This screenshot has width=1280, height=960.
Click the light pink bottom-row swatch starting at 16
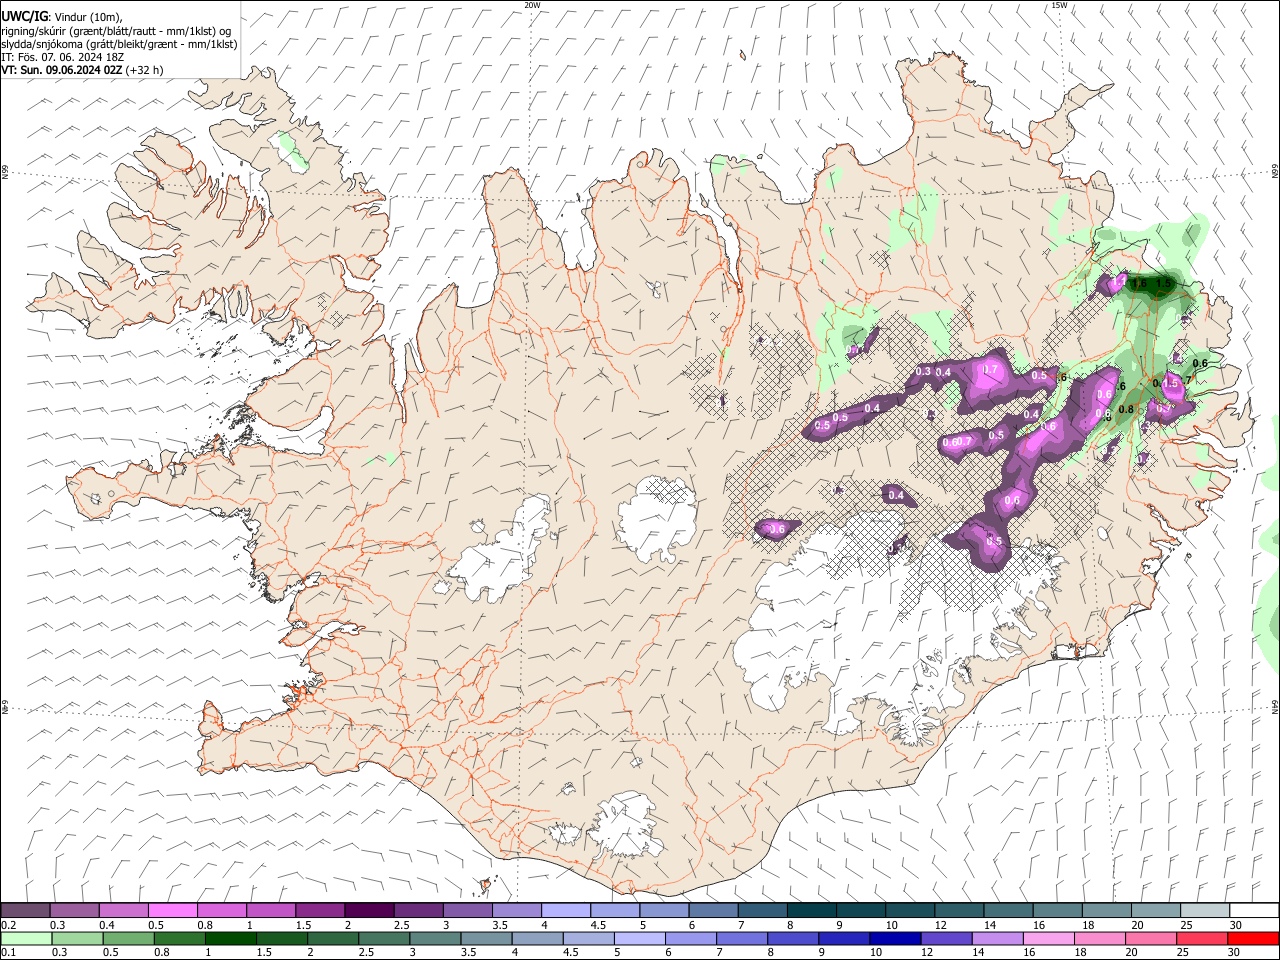coord(1050,938)
